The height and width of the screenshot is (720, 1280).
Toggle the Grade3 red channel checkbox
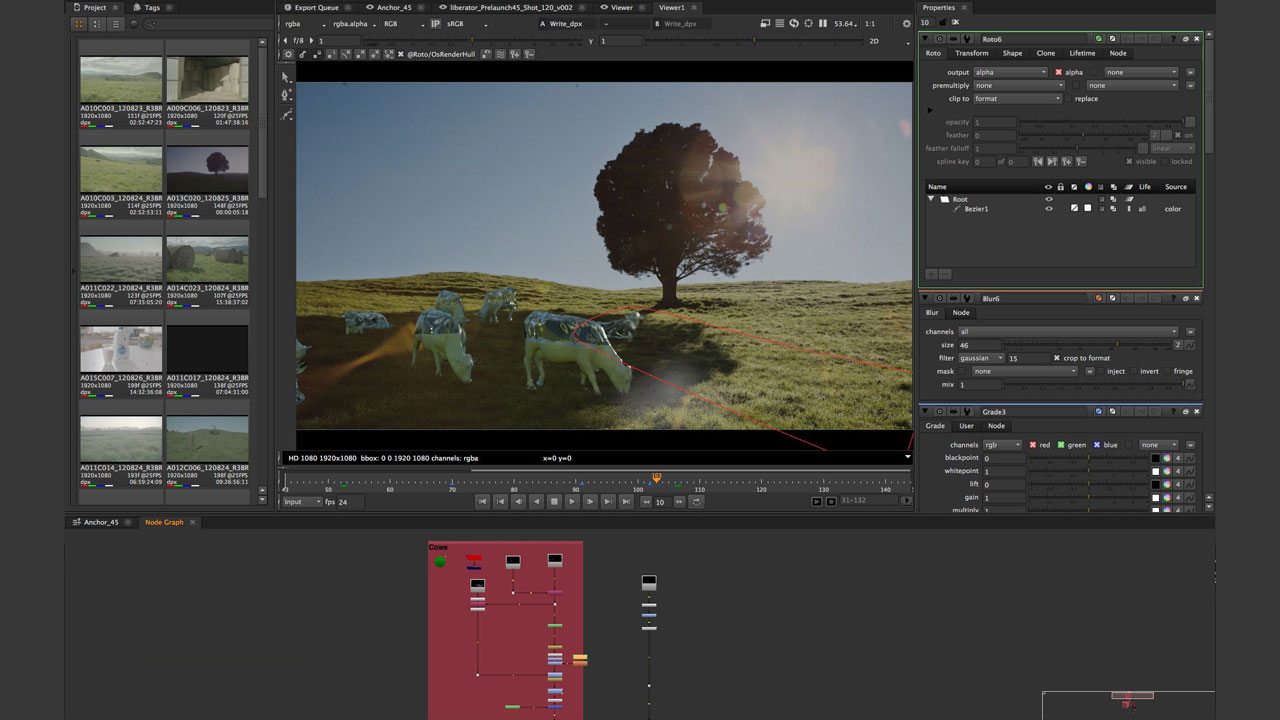tap(1033, 445)
